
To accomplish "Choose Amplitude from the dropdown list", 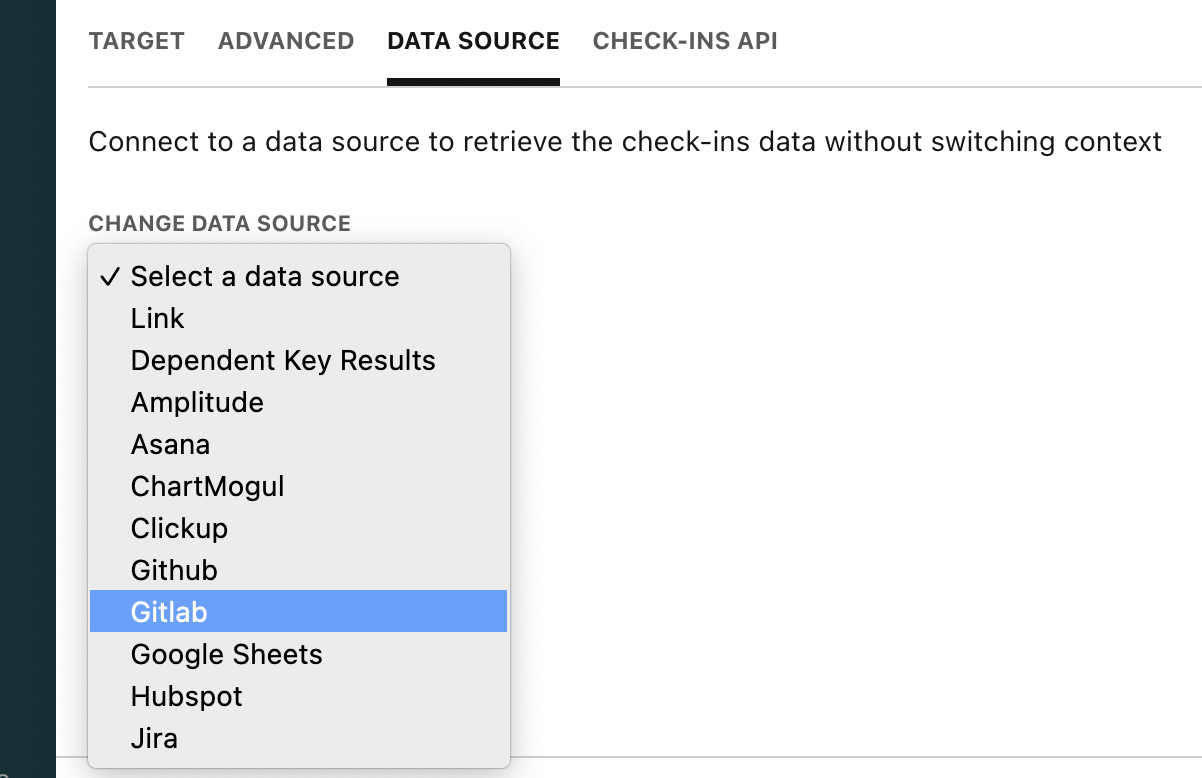I will click(197, 403).
